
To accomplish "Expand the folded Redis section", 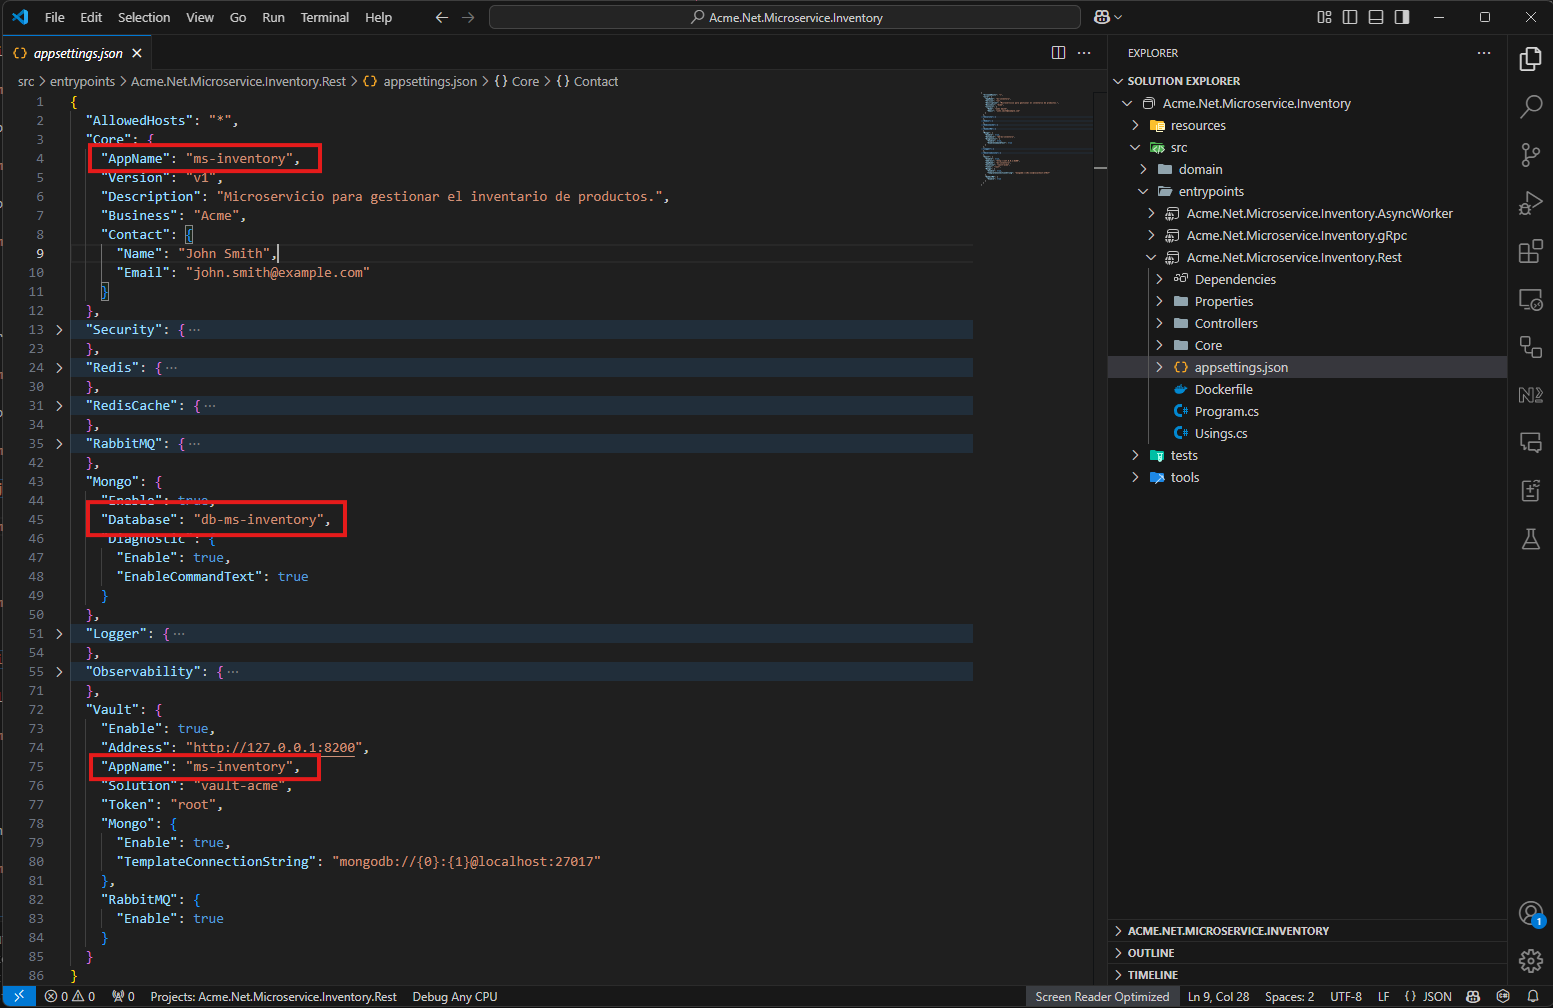I will 59,367.
